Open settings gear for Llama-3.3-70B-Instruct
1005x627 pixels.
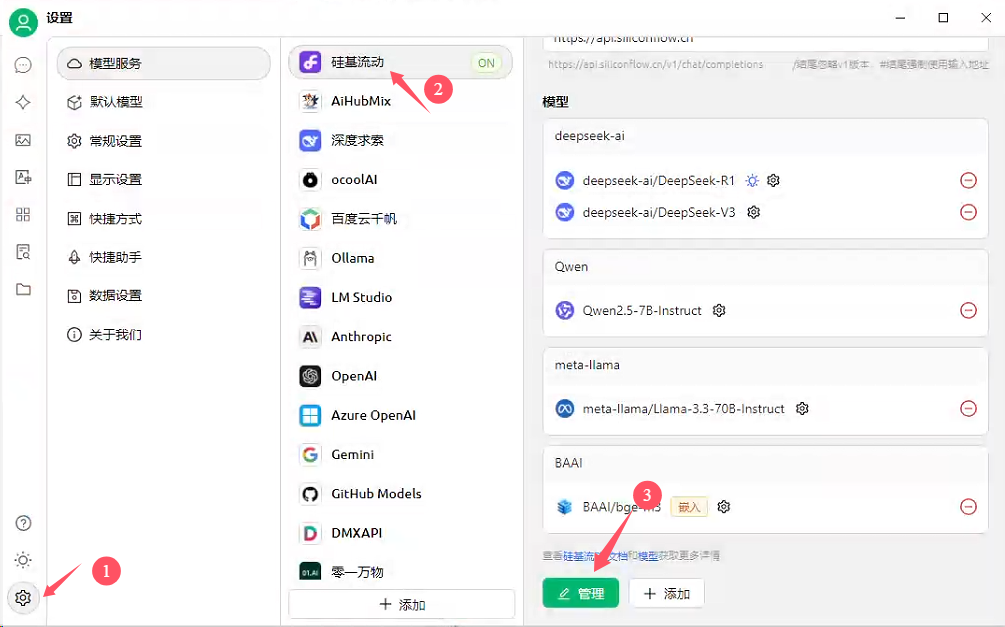802,408
